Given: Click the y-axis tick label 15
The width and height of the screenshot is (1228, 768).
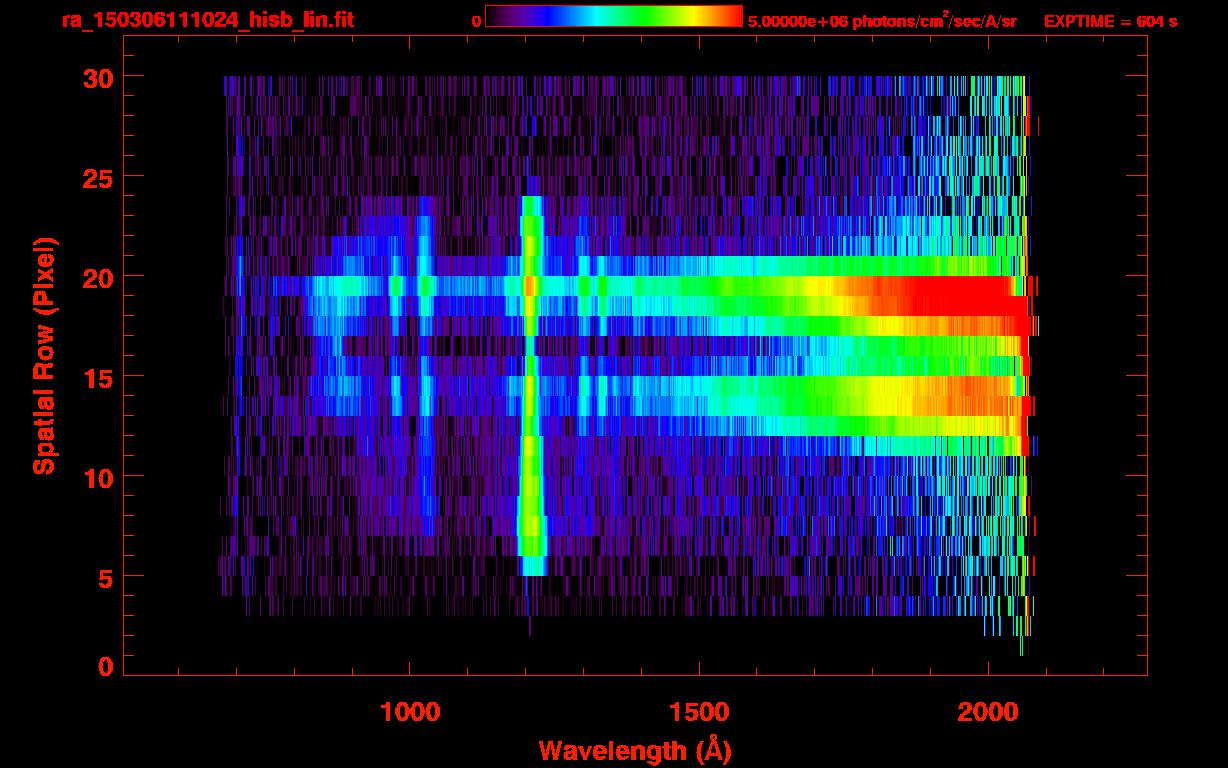Looking at the screenshot, I should point(96,377).
